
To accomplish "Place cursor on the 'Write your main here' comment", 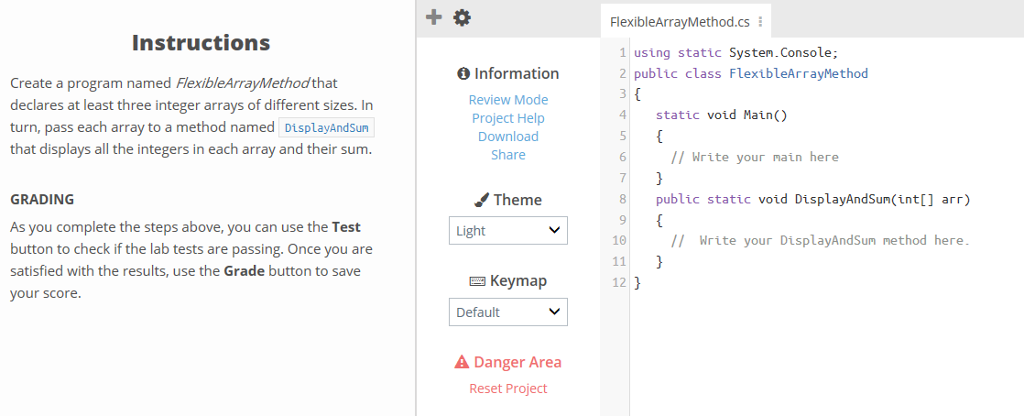I will [x=755, y=157].
